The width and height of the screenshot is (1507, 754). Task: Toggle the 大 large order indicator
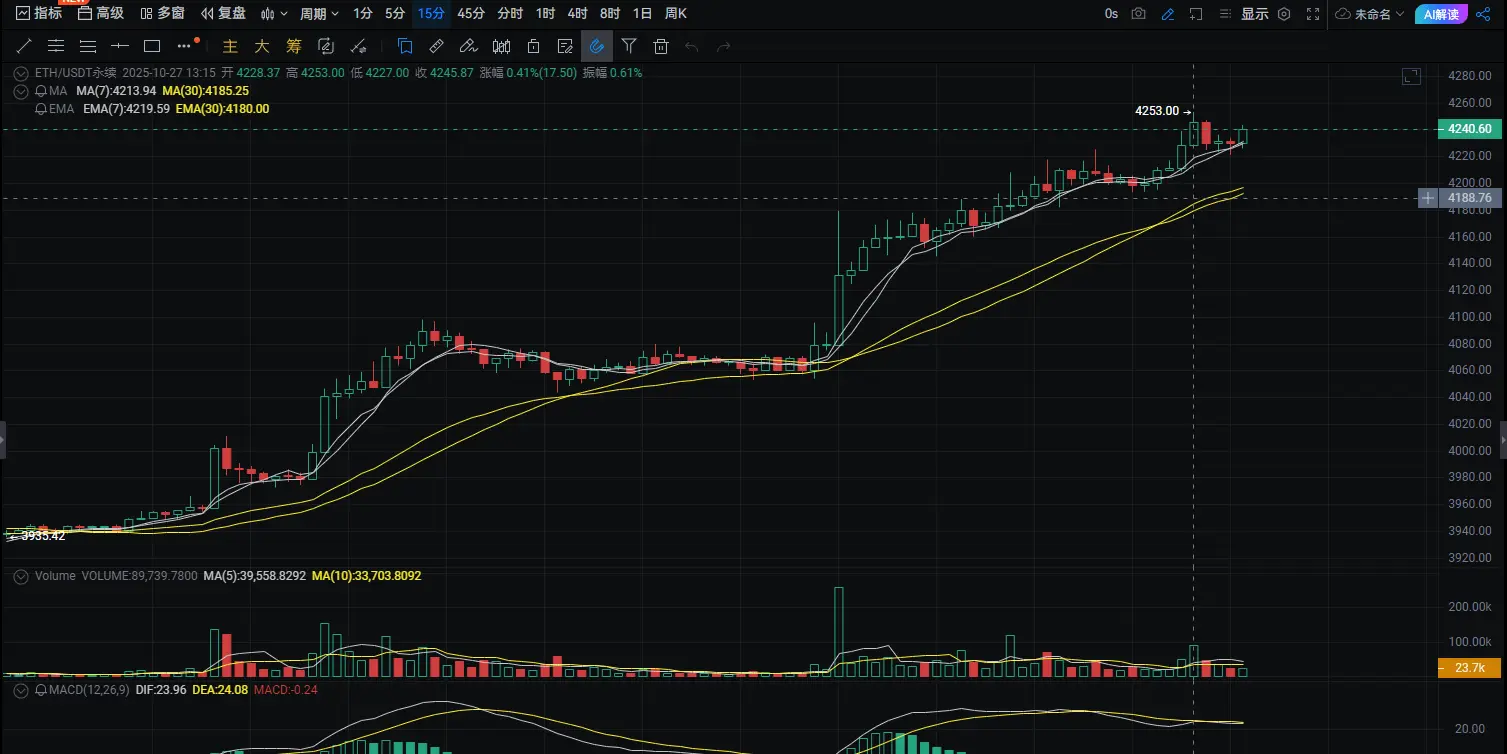[x=262, y=46]
